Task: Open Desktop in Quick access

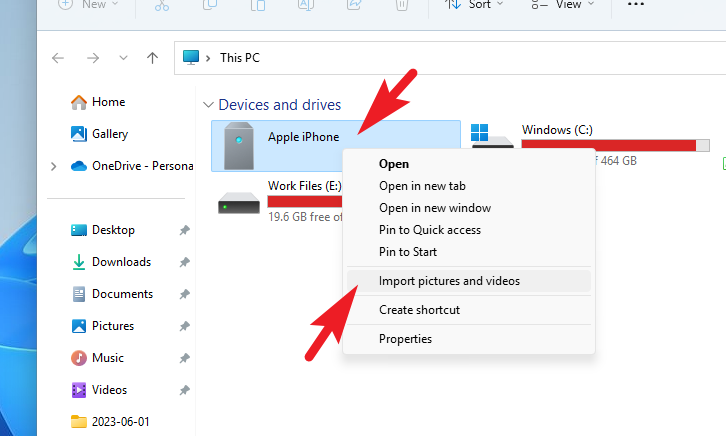Action: pyautogui.click(x=103, y=230)
